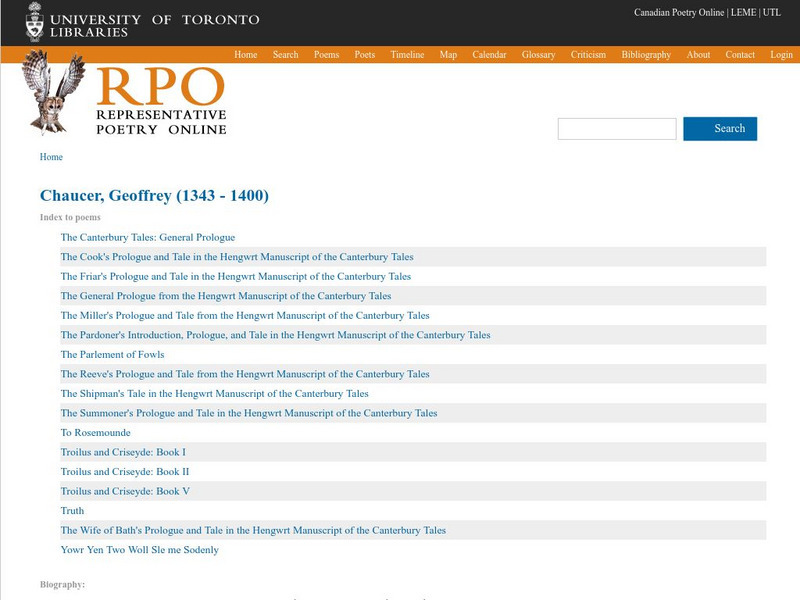Open the Timeline navigation item
This screenshot has height=600, width=800.
point(407,55)
